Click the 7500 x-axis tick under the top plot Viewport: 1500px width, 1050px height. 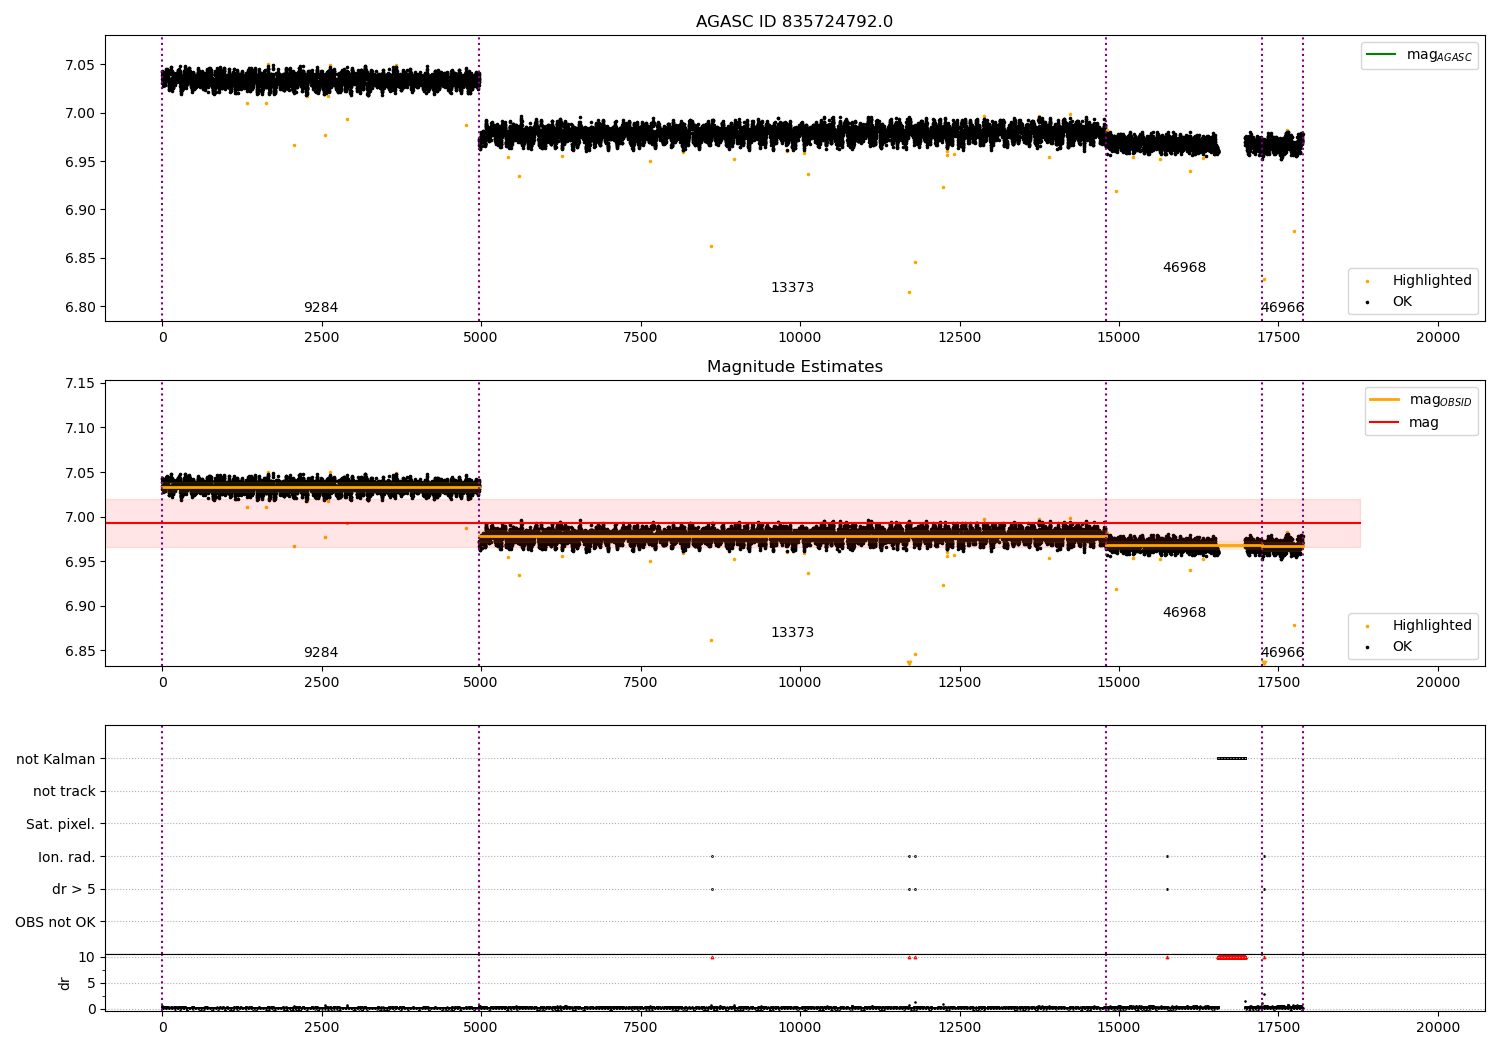[x=640, y=338]
